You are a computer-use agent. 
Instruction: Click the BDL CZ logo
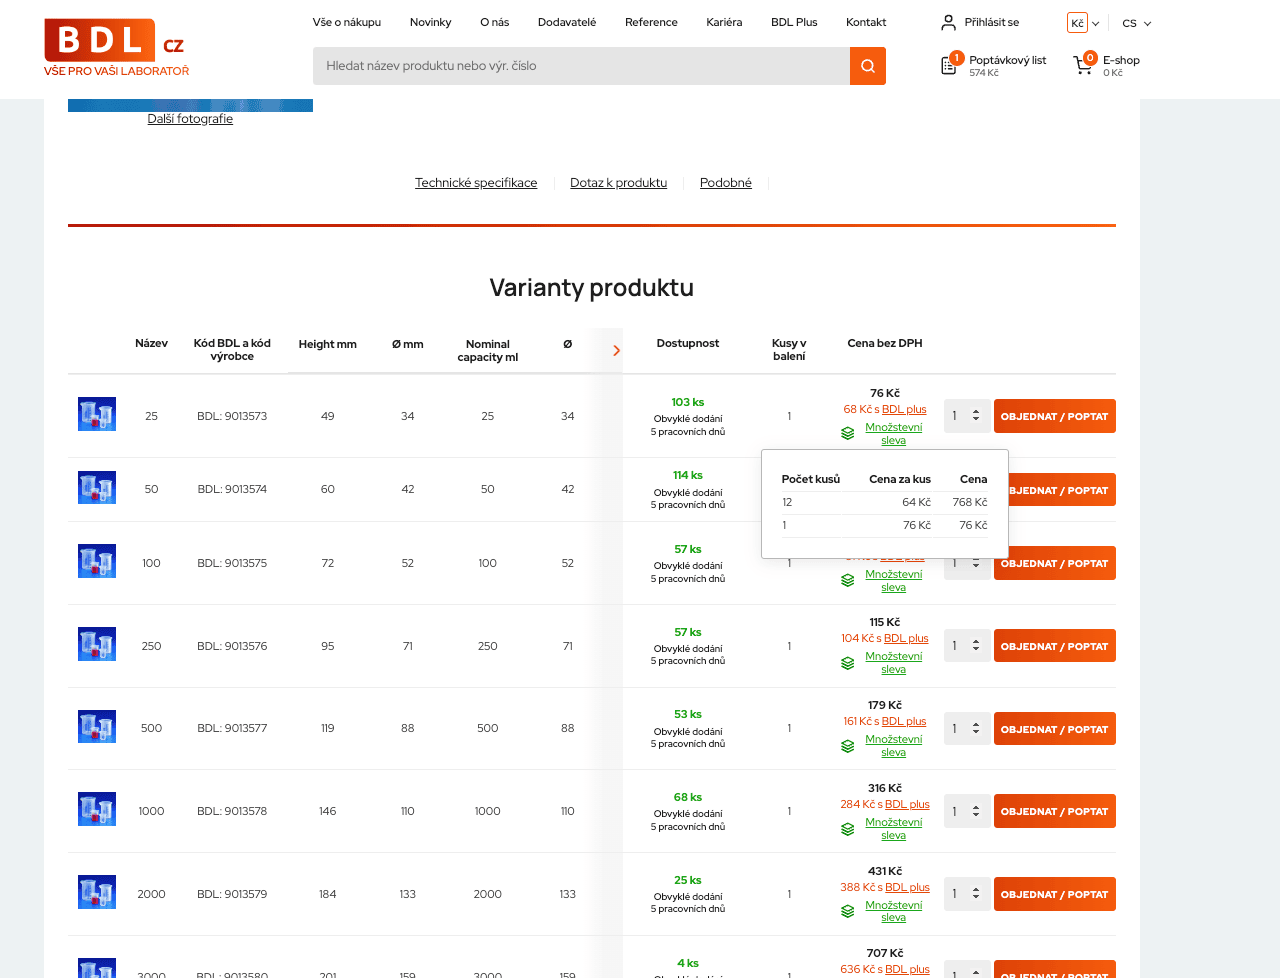[116, 47]
